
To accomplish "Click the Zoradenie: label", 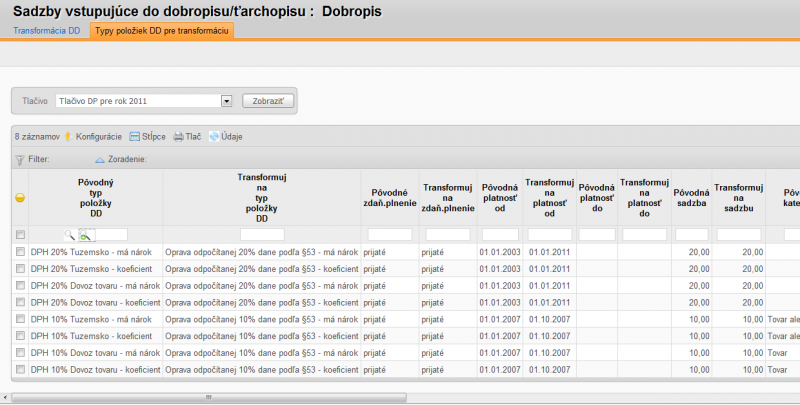I will click(x=127, y=160).
